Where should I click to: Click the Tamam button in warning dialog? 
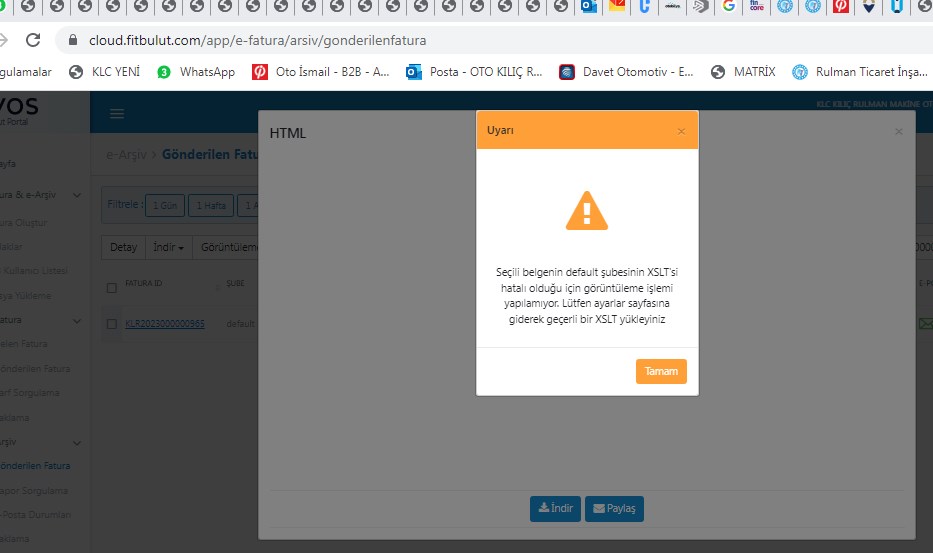(x=661, y=371)
